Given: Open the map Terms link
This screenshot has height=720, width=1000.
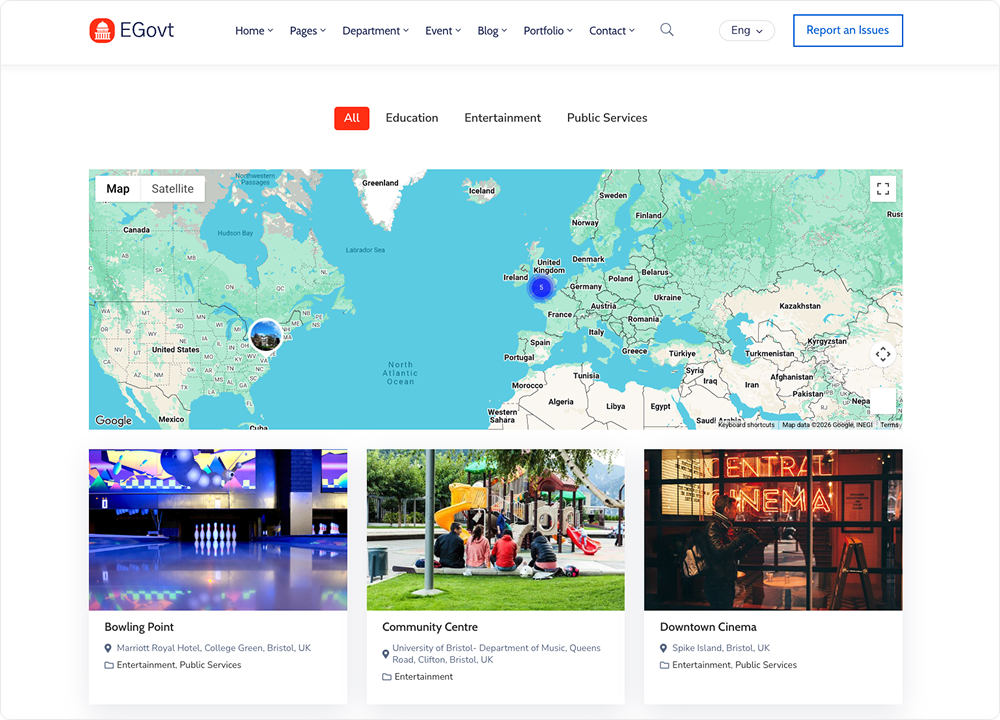Looking at the screenshot, I should tap(889, 425).
